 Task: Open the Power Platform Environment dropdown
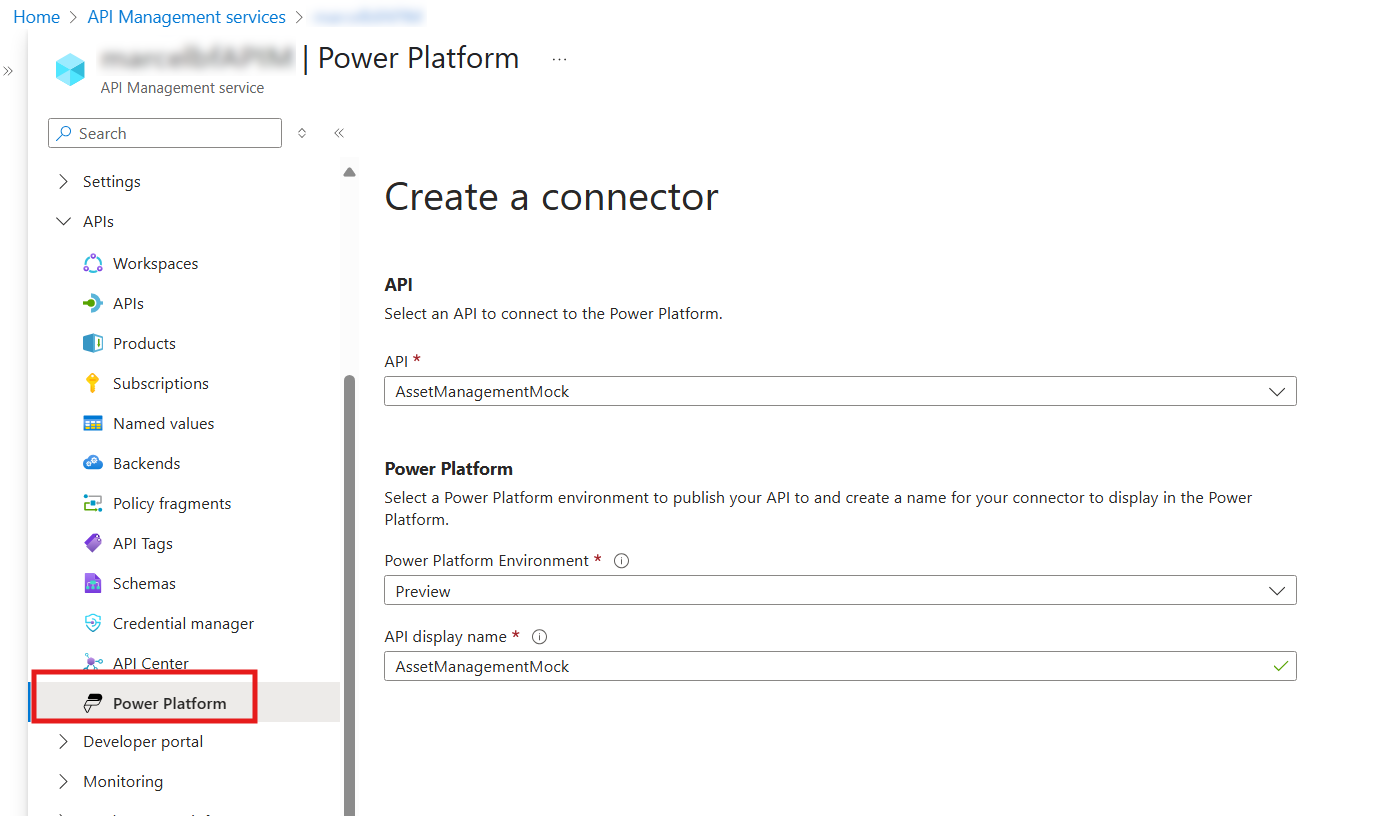(1277, 590)
